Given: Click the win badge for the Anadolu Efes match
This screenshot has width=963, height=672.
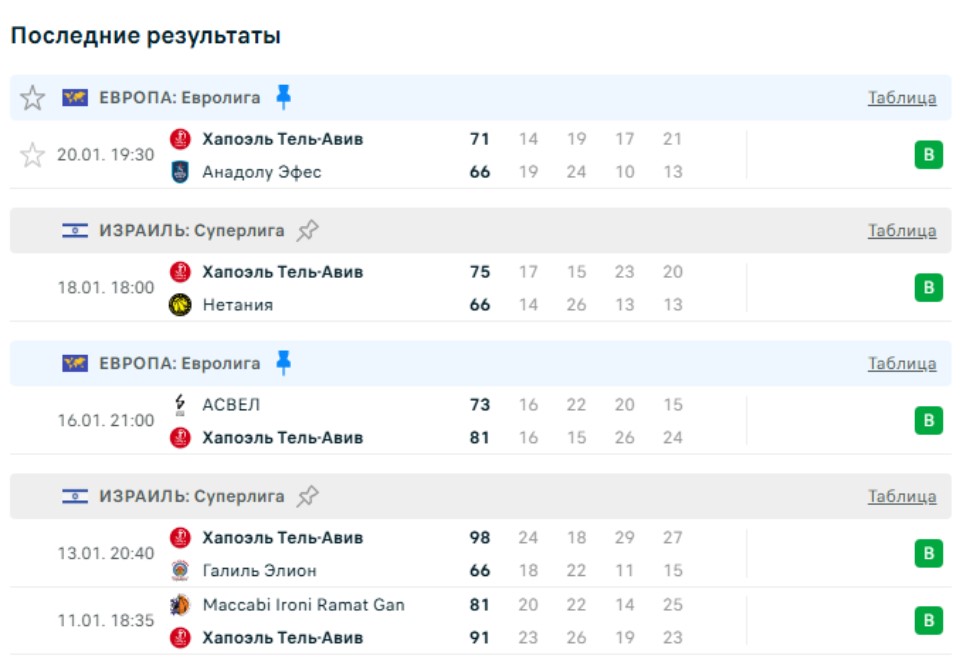Looking at the screenshot, I should [x=928, y=155].
